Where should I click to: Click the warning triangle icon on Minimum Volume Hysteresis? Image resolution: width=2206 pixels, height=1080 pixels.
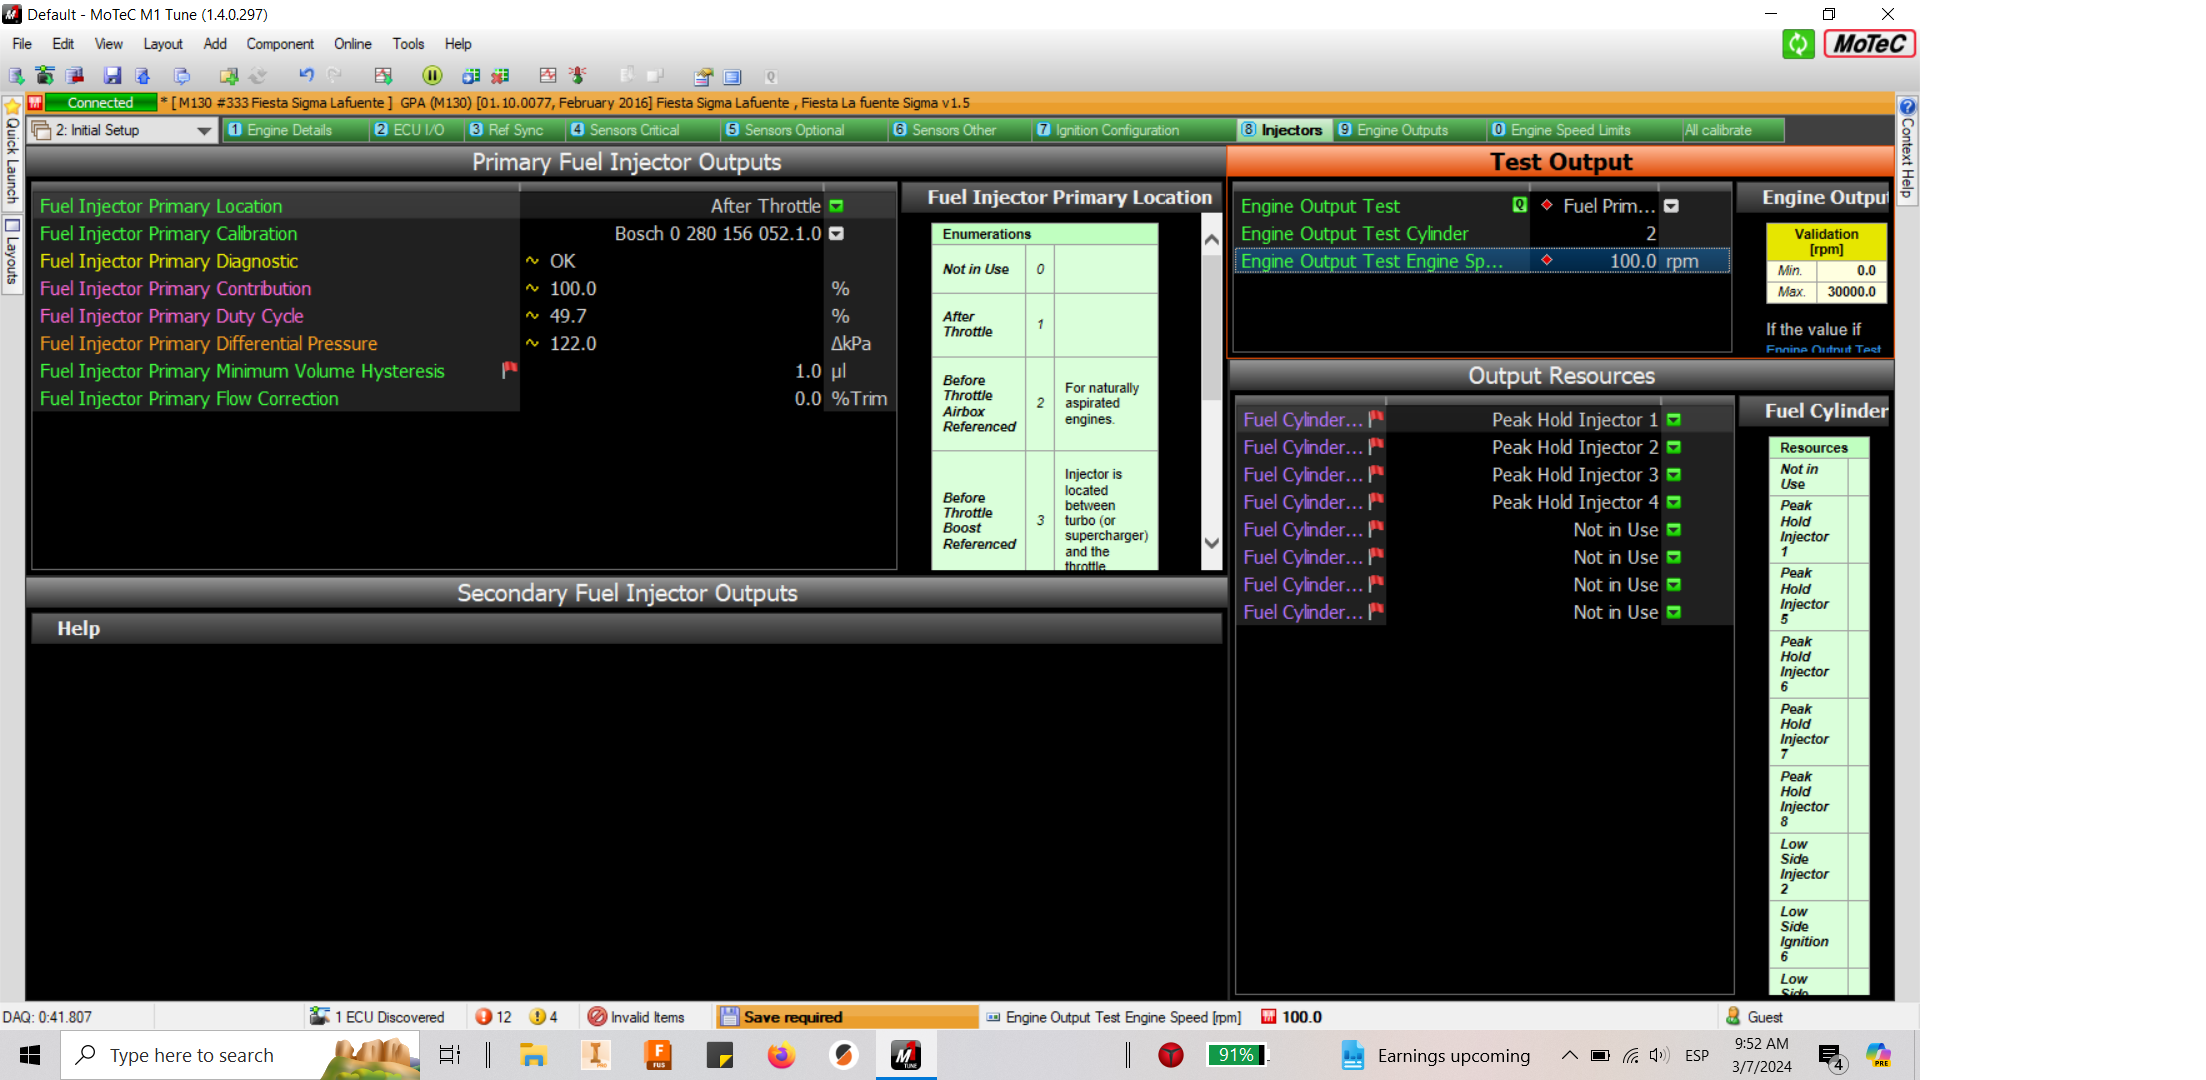coord(509,370)
